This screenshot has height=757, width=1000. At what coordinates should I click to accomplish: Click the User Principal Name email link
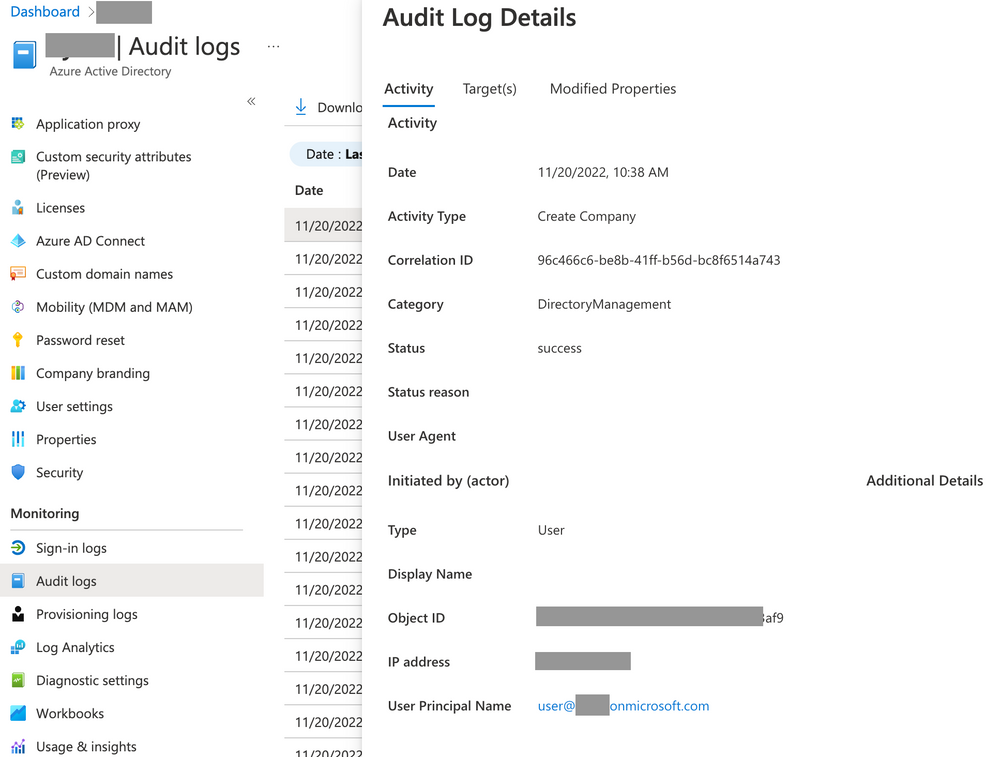[622, 705]
